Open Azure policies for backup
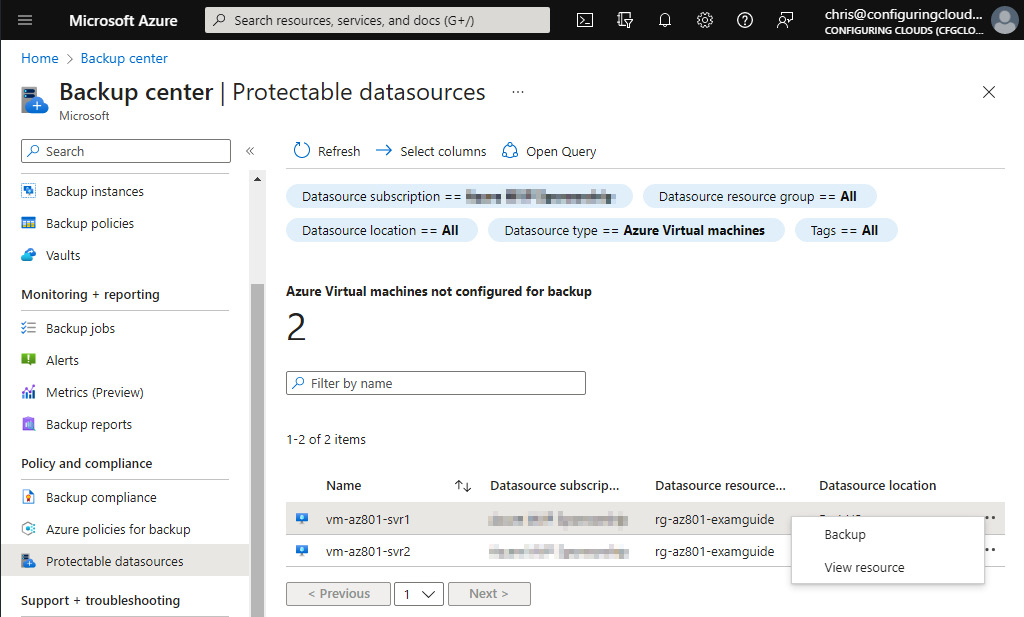Screen dimensions: 1024x617 tap(118, 530)
